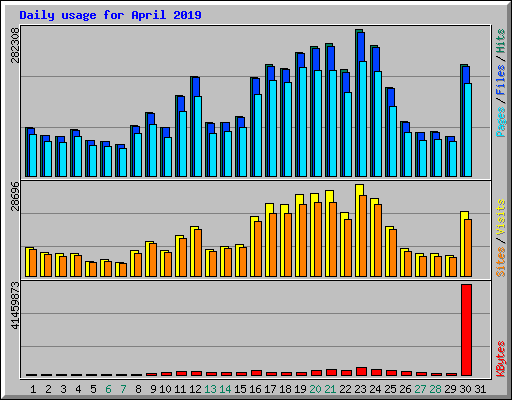Click the orange sites bar for day 16

point(258,249)
